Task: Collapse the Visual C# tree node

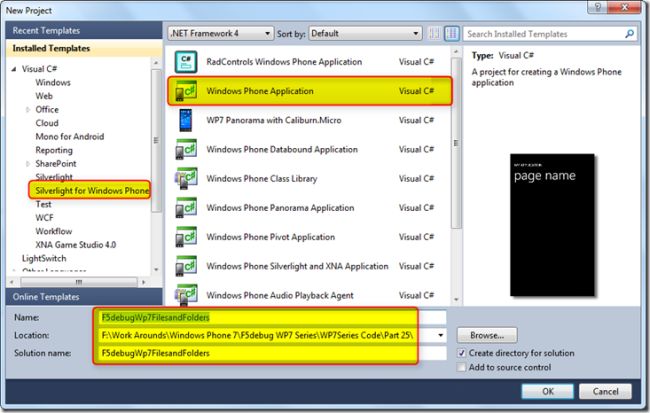Action: pyautogui.click(x=14, y=69)
